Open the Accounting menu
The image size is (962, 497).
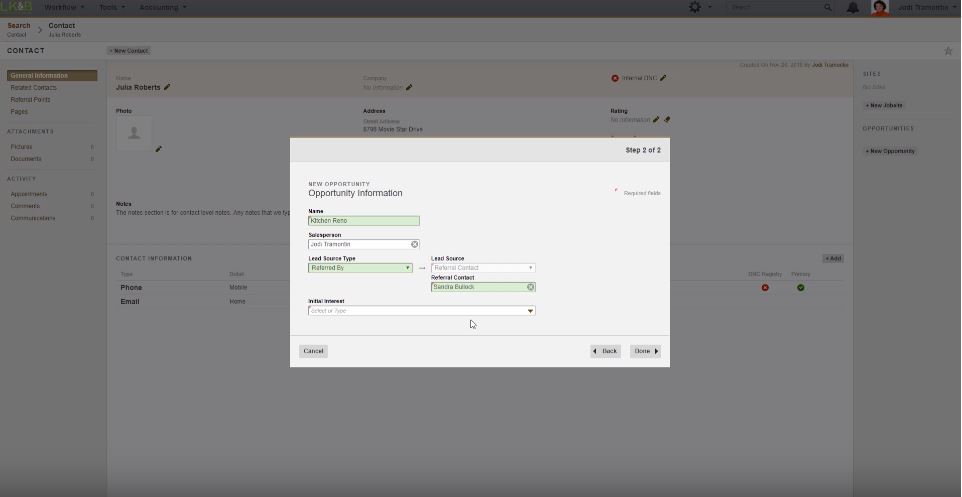160,7
